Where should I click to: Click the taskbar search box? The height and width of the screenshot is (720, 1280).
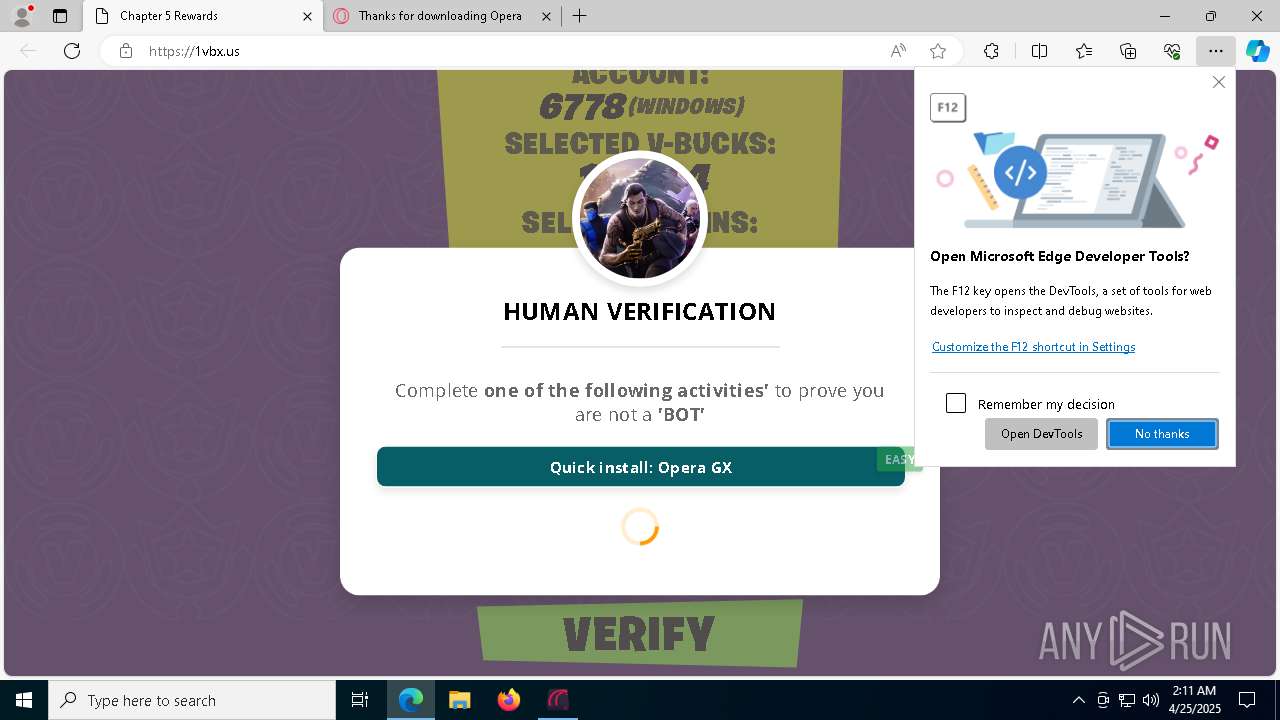pos(192,700)
